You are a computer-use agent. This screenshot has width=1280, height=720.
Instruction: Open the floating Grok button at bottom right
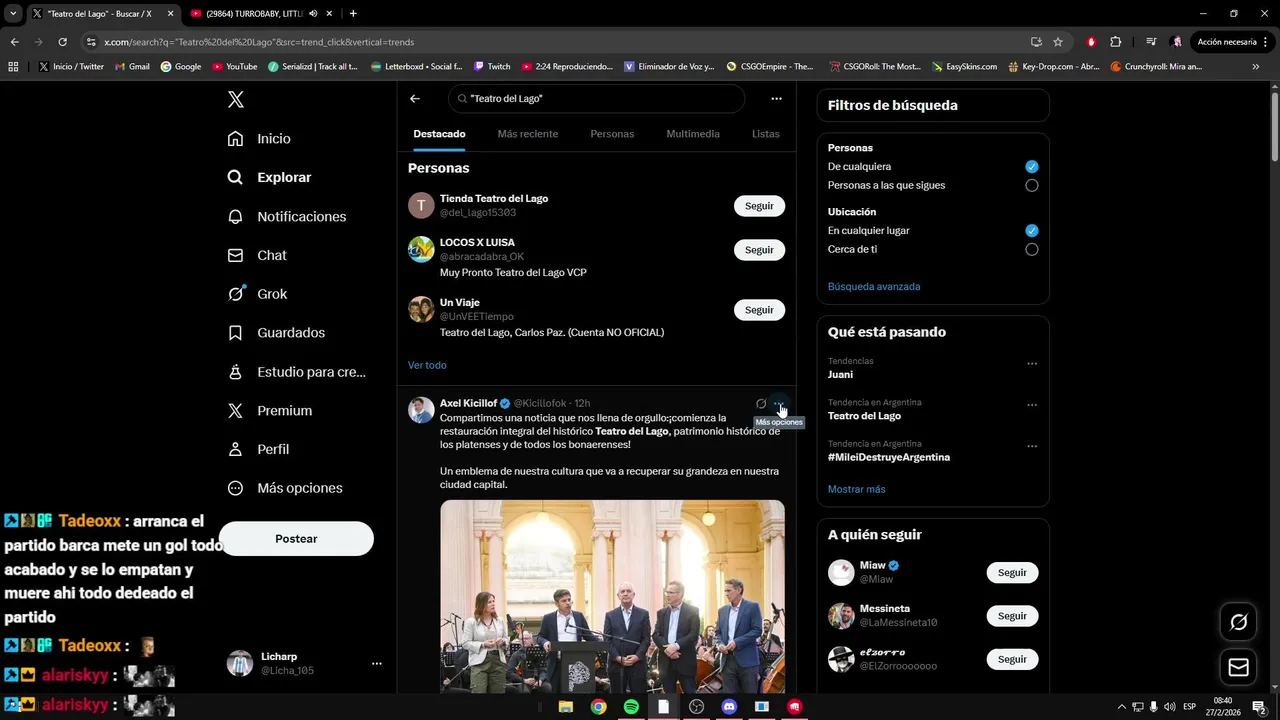click(1238, 622)
